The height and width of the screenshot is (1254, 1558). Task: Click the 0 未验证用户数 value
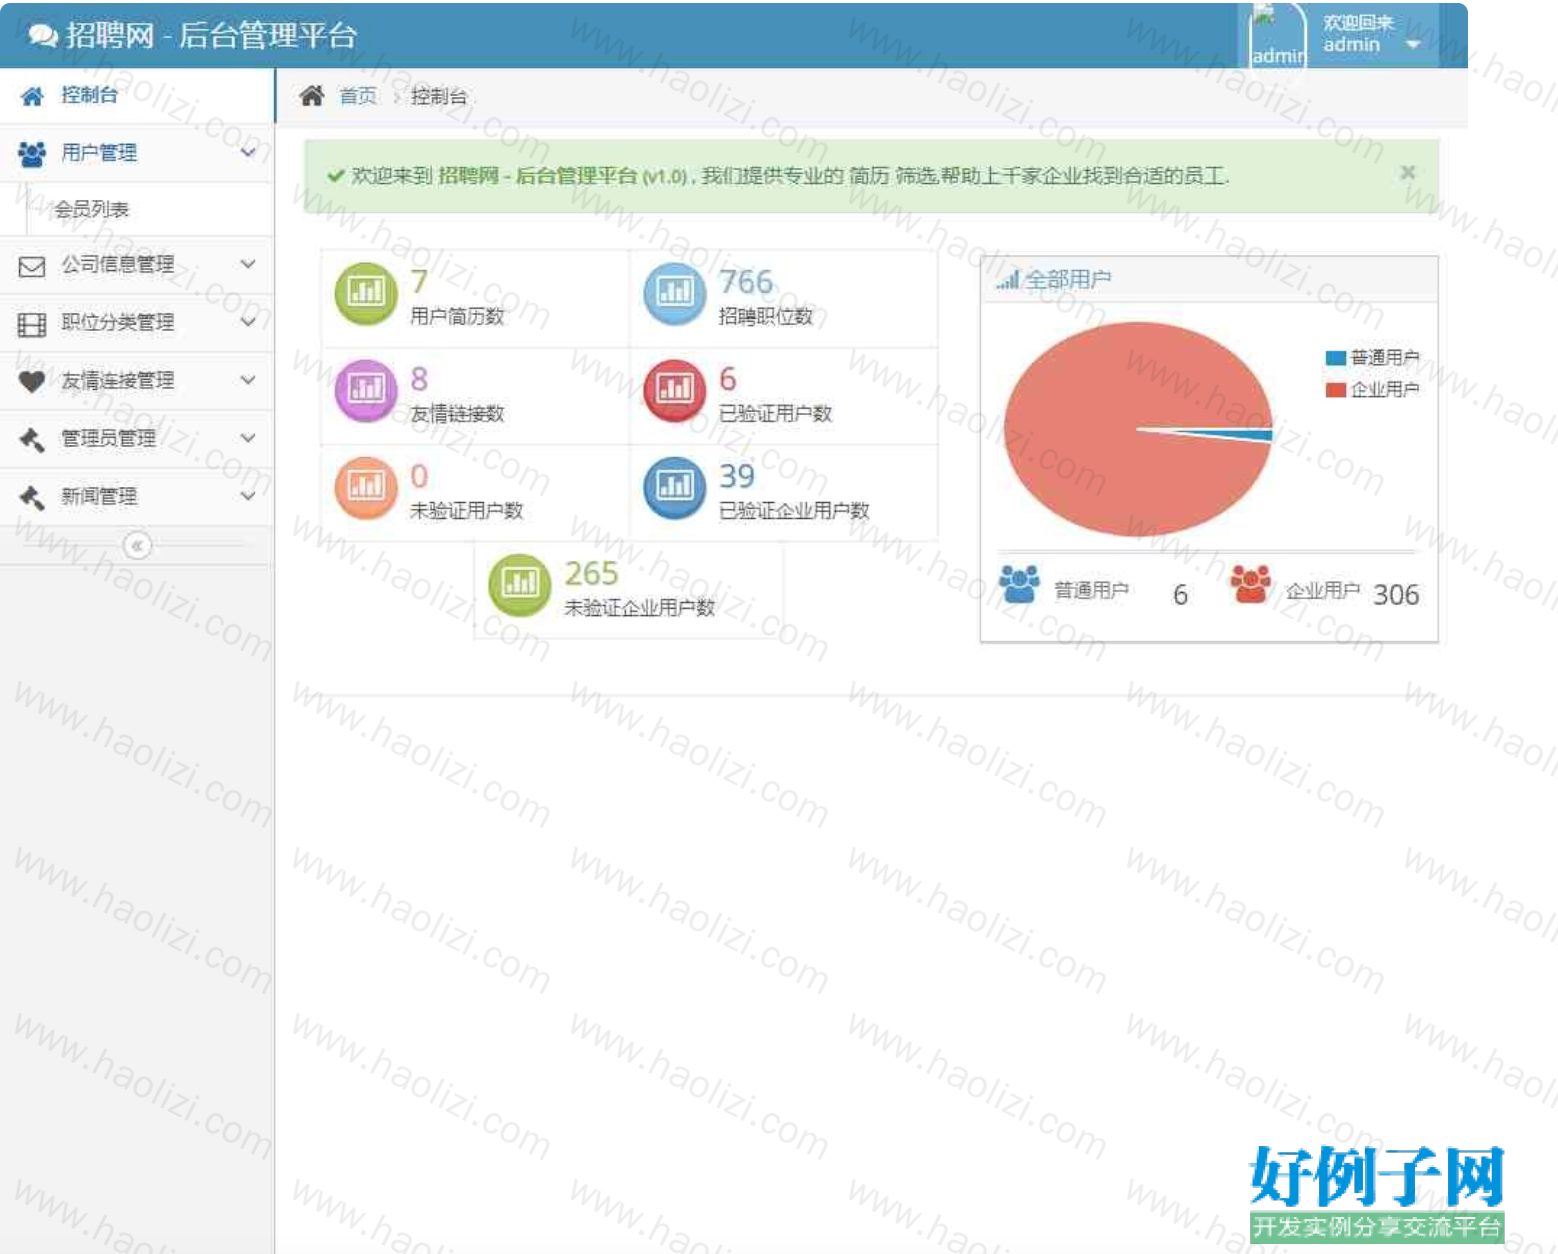(419, 476)
